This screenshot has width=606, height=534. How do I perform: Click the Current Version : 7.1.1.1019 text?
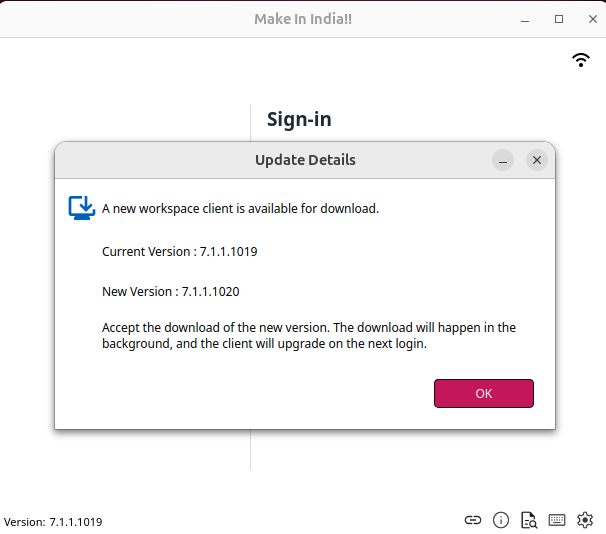pos(180,252)
